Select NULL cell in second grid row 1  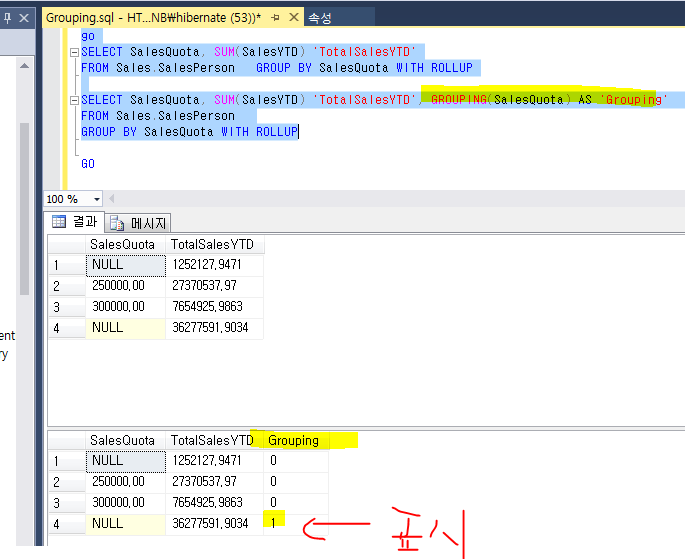coord(126,462)
